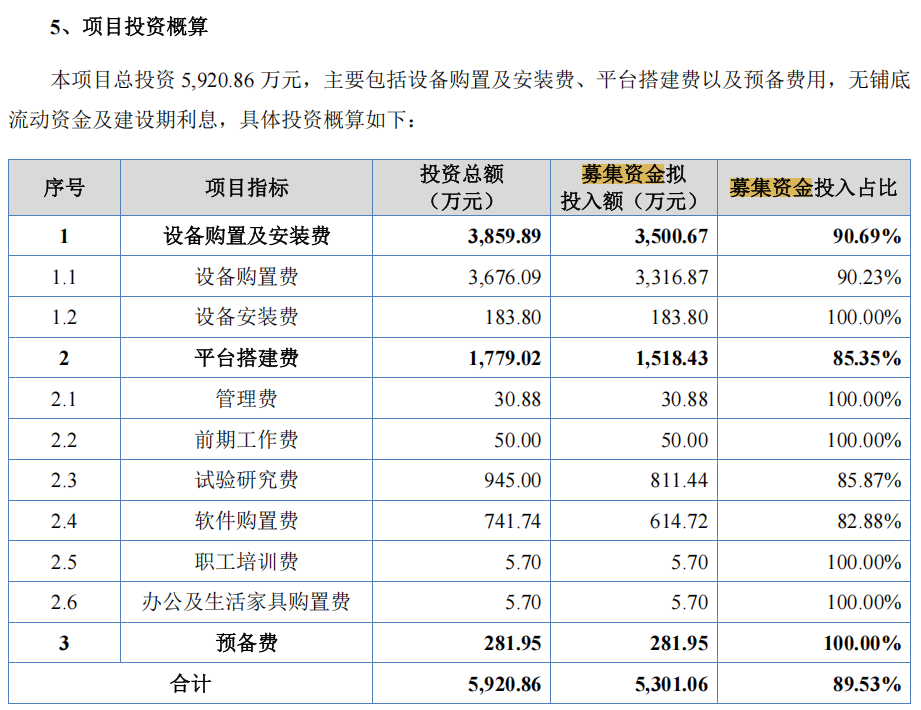Click the 软件购置费 row label
The image size is (921, 710).
pyautogui.click(x=246, y=521)
